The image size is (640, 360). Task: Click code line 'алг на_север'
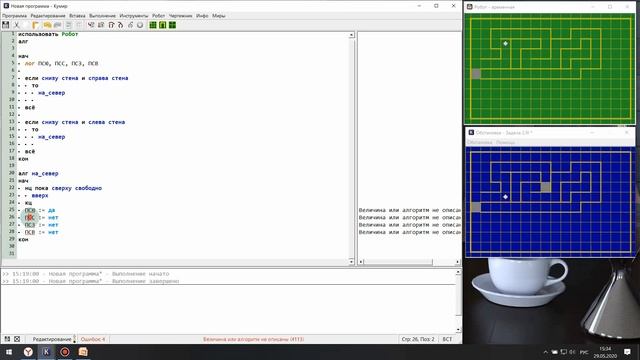click(x=38, y=173)
